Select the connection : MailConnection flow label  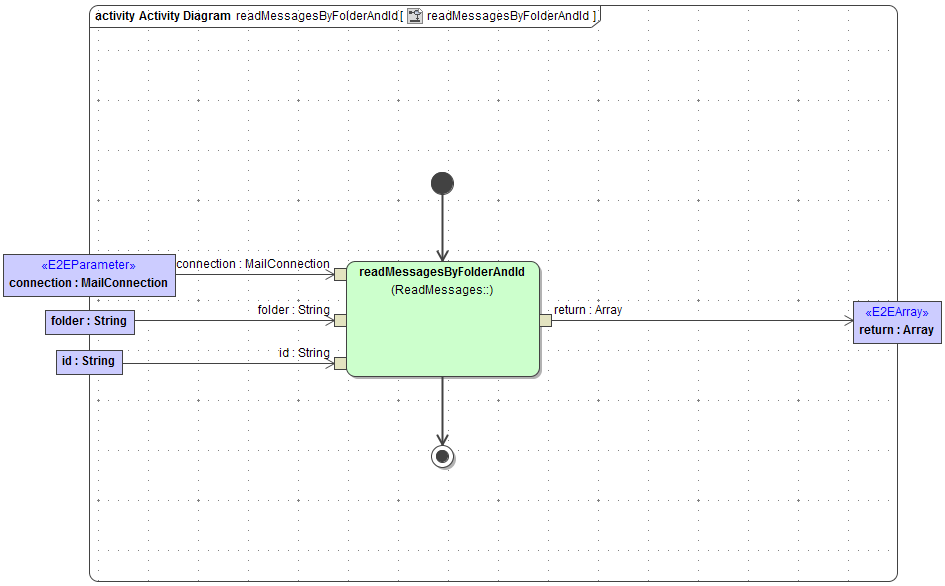pos(253,264)
